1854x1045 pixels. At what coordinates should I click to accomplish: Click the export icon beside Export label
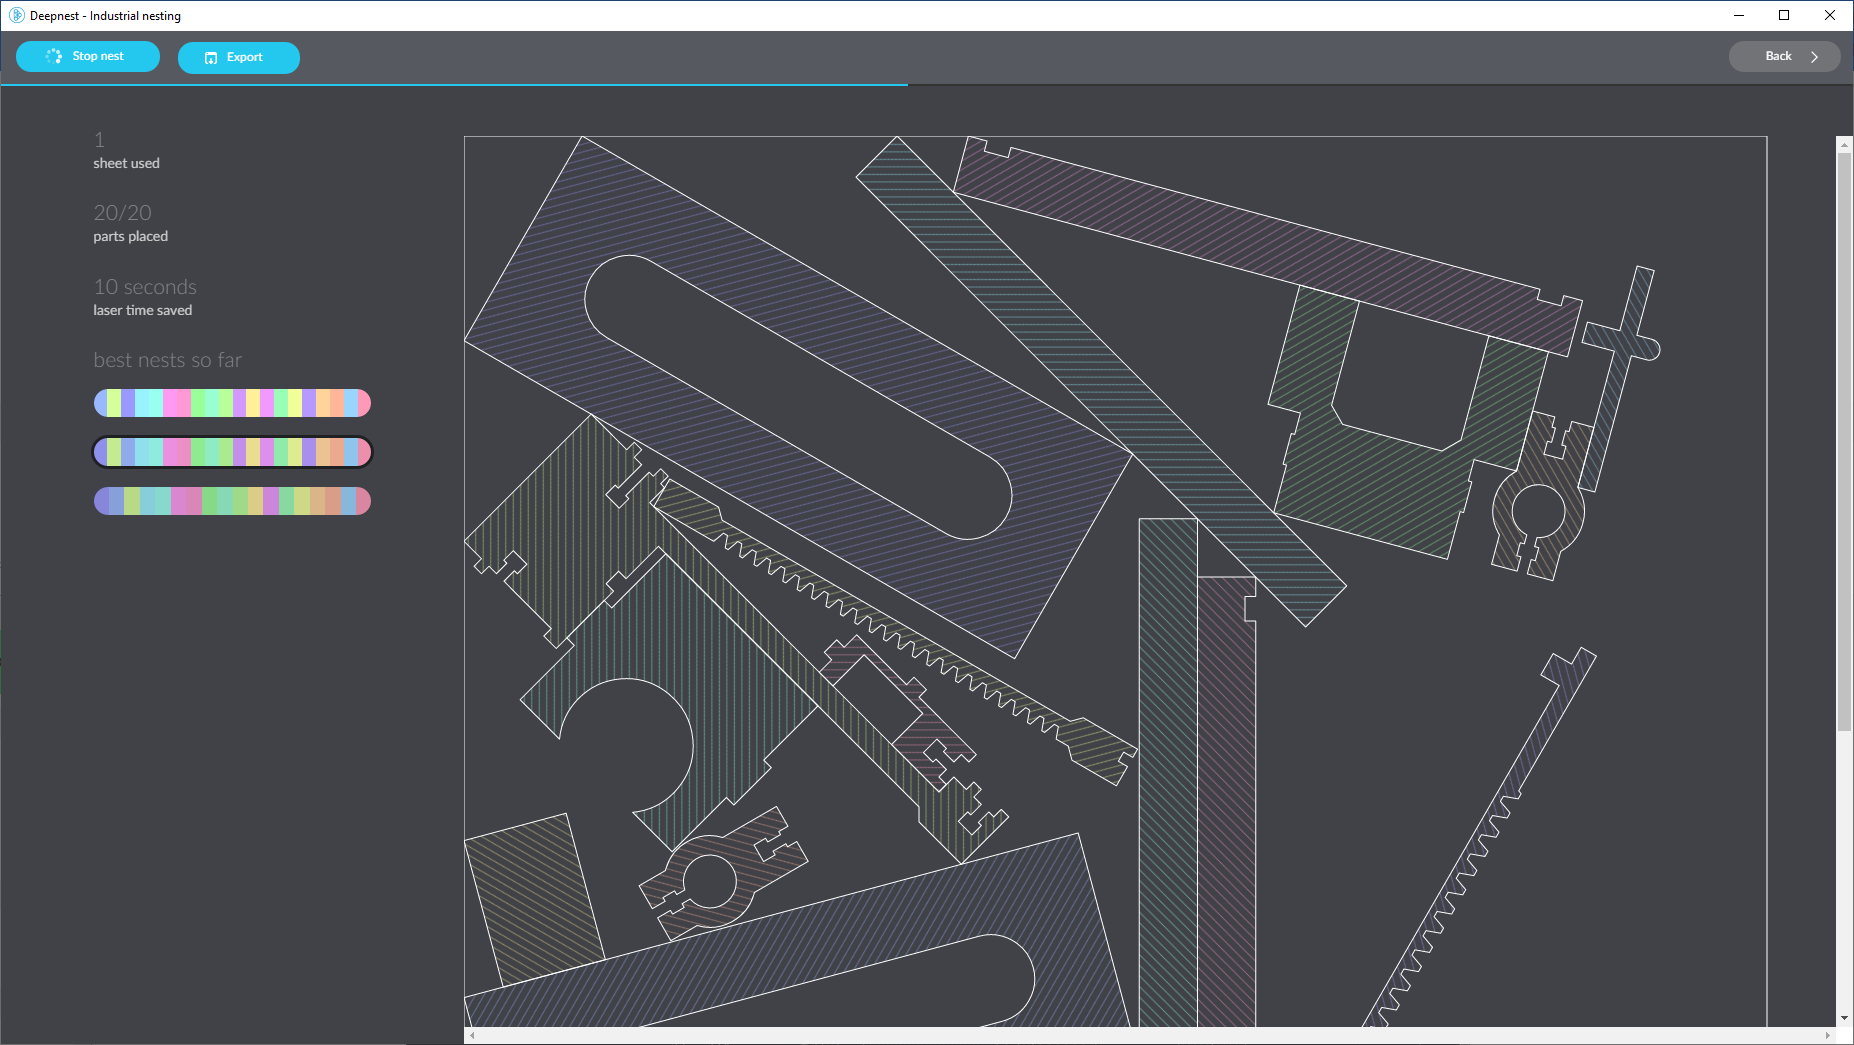click(x=211, y=58)
